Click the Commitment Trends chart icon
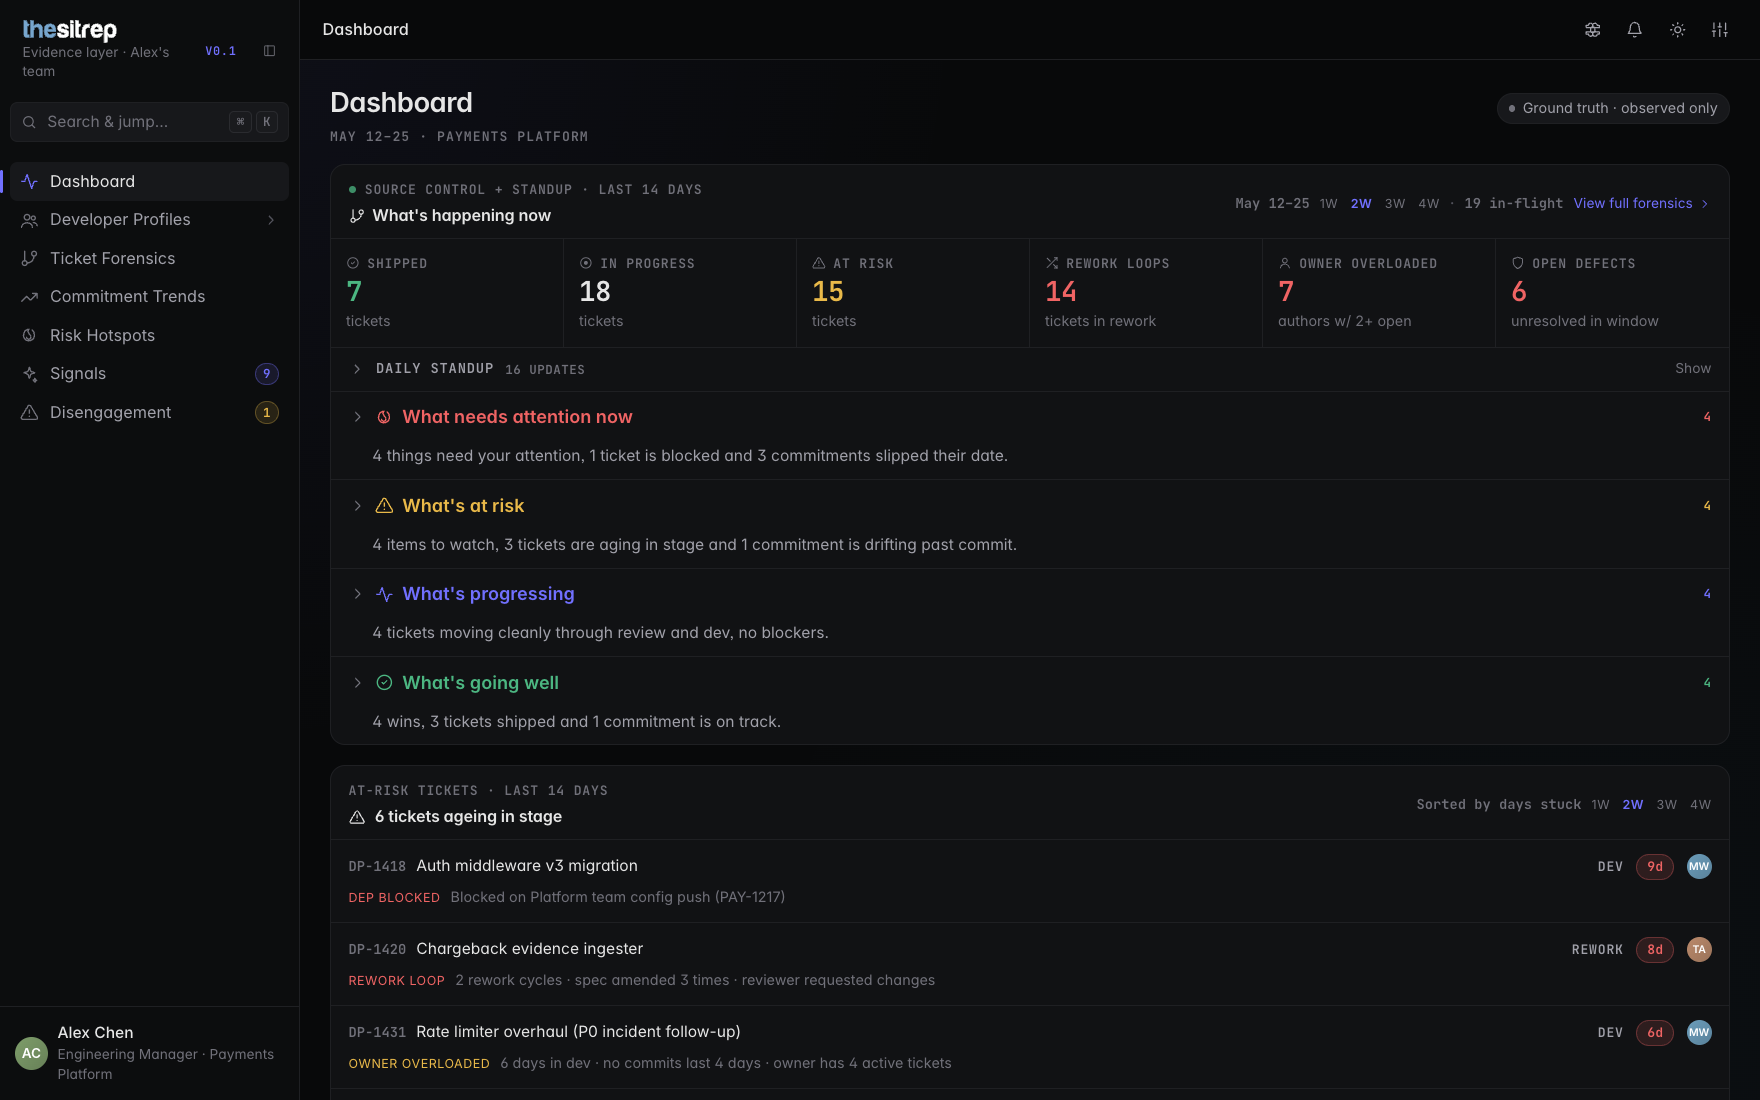Screen dimensions: 1760x1100 click(30, 297)
